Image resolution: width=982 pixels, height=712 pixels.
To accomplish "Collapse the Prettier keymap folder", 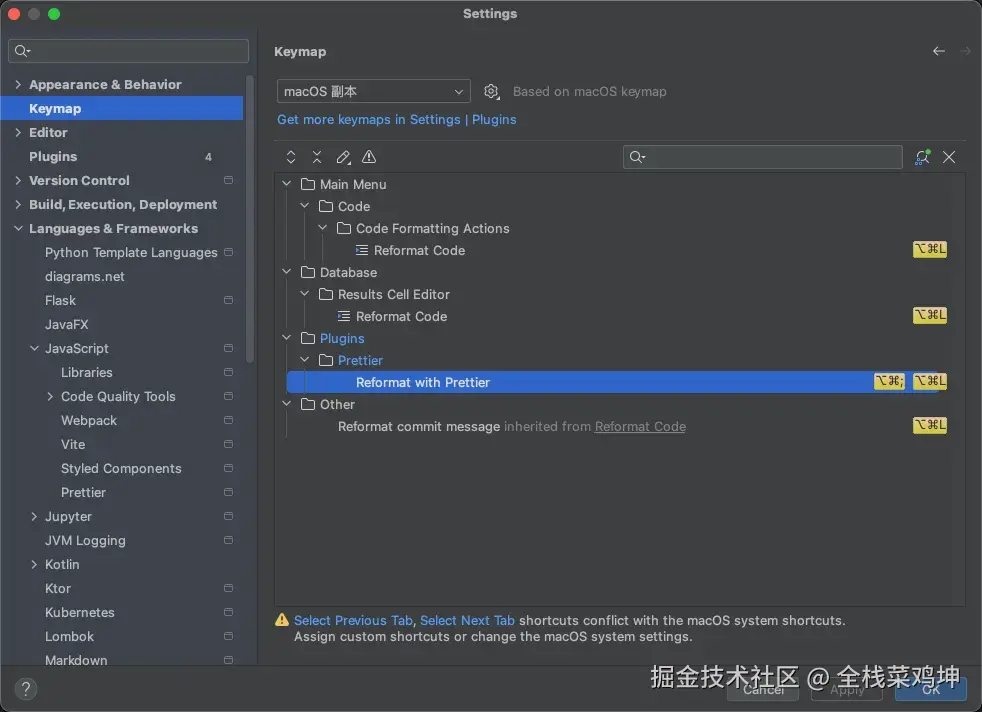I will click(304, 360).
